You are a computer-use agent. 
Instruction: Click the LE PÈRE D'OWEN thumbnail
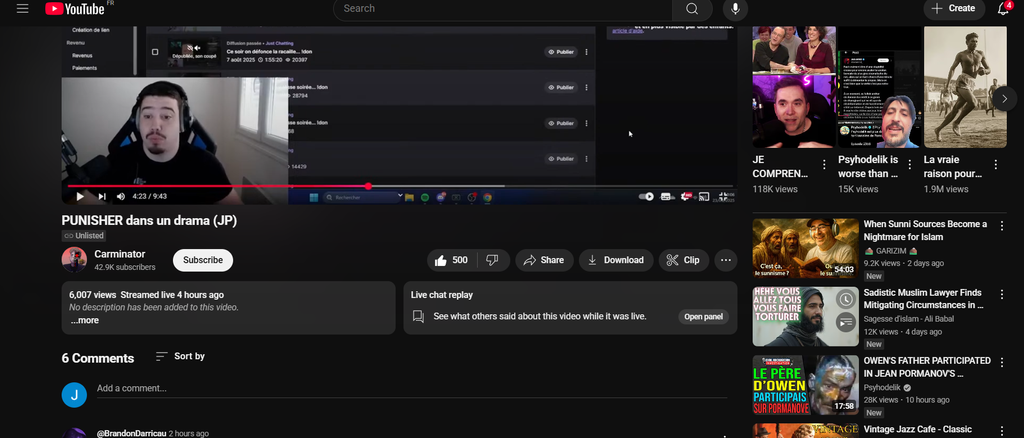(x=805, y=385)
